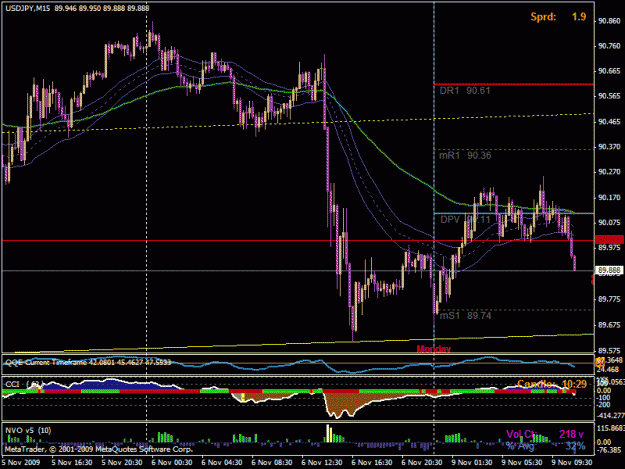625x469 pixels.
Task: Click the QQE Current Timeframe indicator label
Action: pyautogui.click(x=88, y=362)
